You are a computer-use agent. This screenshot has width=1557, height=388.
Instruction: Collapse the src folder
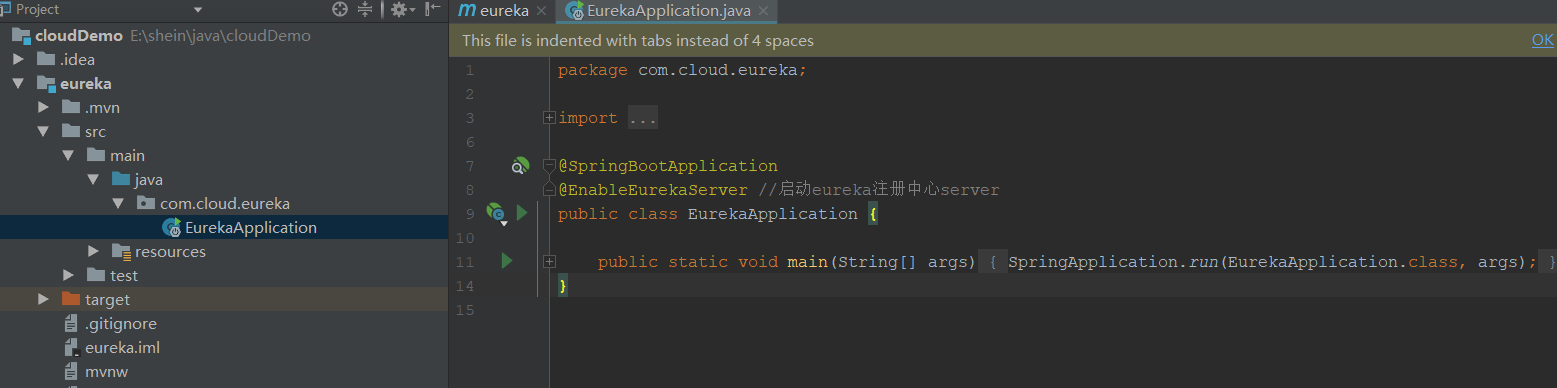(x=43, y=132)
